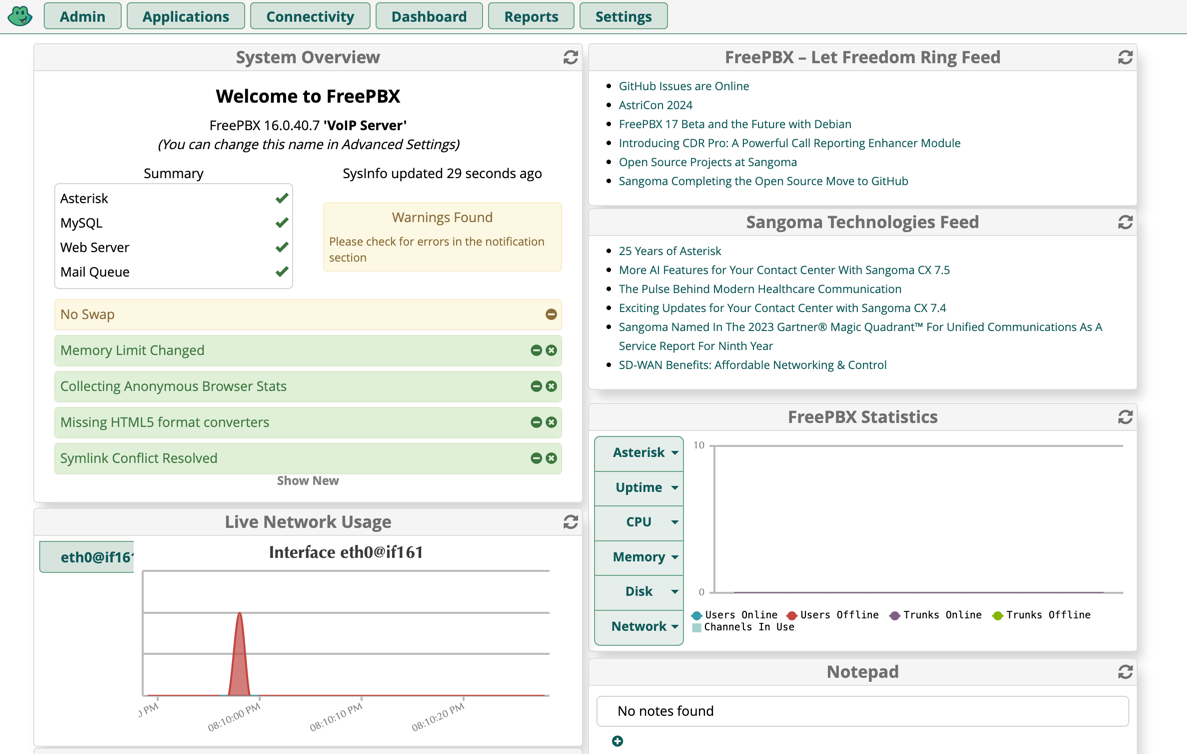Click the Symlink Conflict Resolved notification text
The width and height of the screenshot is (1187, 754).
(x=139, y=458)
